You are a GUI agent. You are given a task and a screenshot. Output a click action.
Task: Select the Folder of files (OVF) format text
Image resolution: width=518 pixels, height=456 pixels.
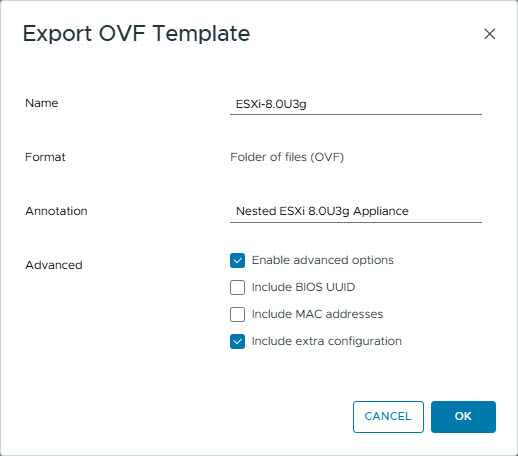(287, 157)
